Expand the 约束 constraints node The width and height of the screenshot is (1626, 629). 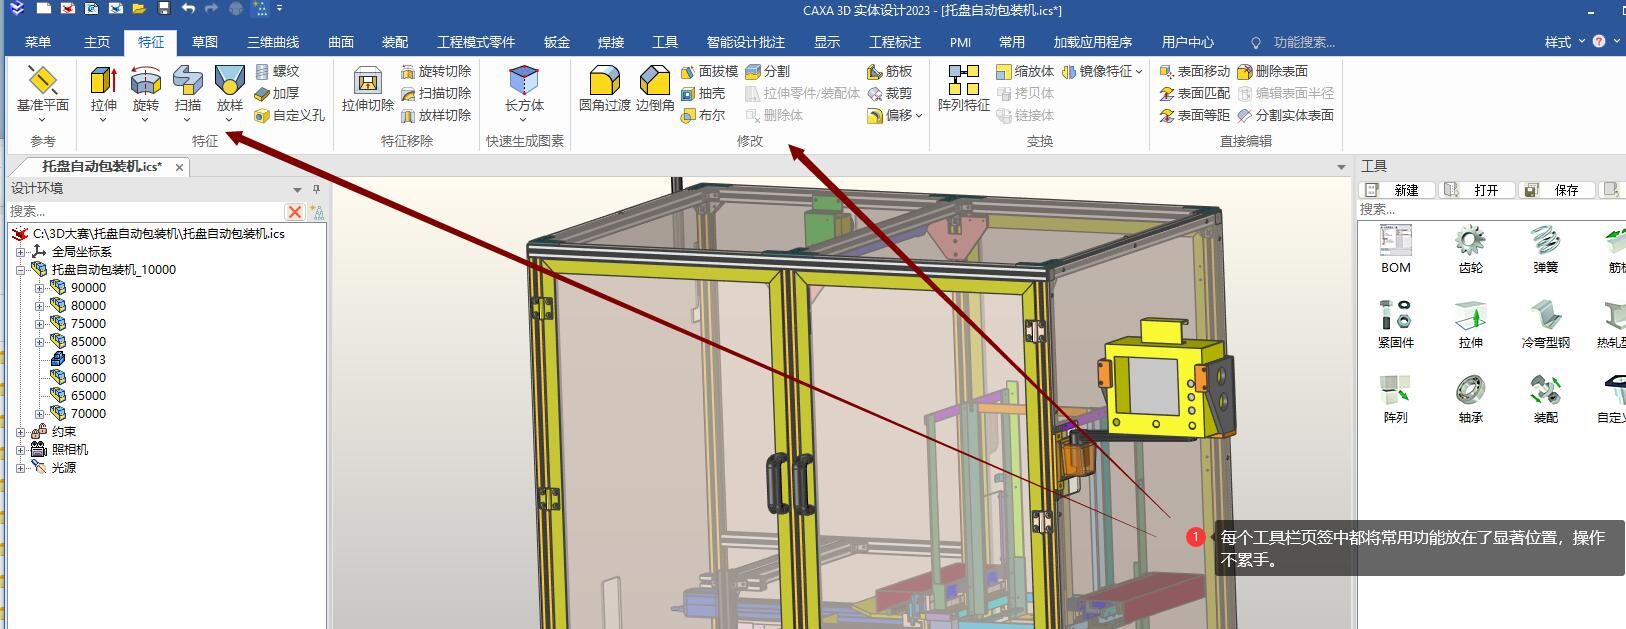tap(21, 432)
